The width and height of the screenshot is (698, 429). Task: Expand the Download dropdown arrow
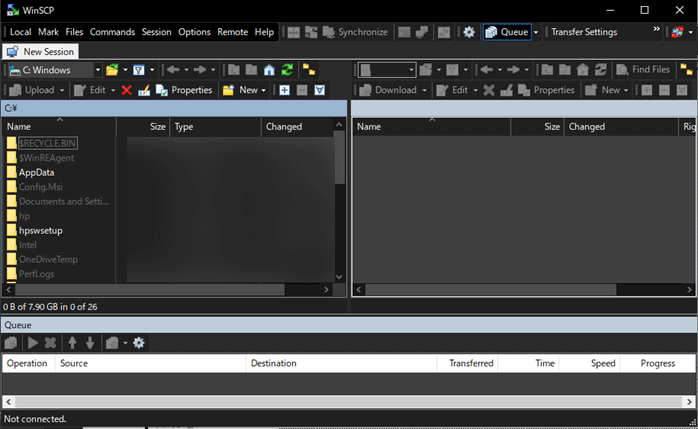[x=424, y=90]
